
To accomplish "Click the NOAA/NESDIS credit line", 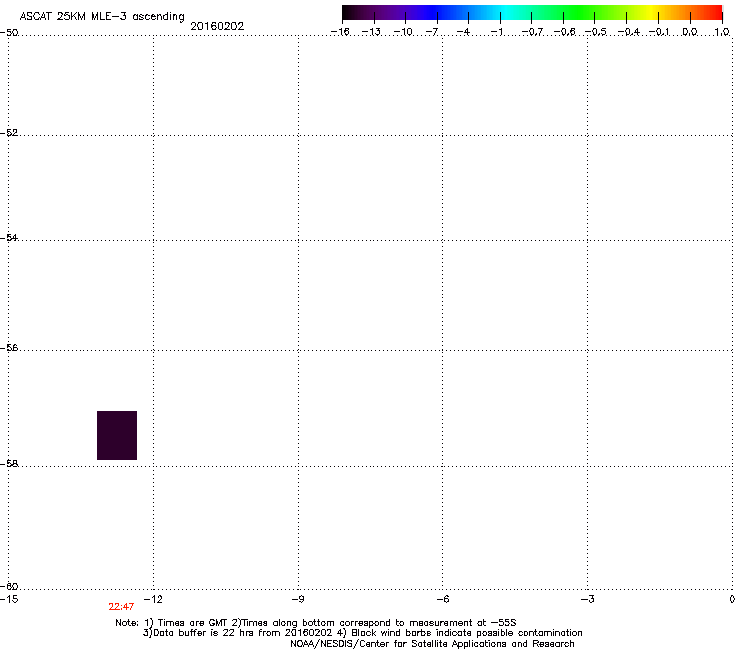I will (432, 644).
